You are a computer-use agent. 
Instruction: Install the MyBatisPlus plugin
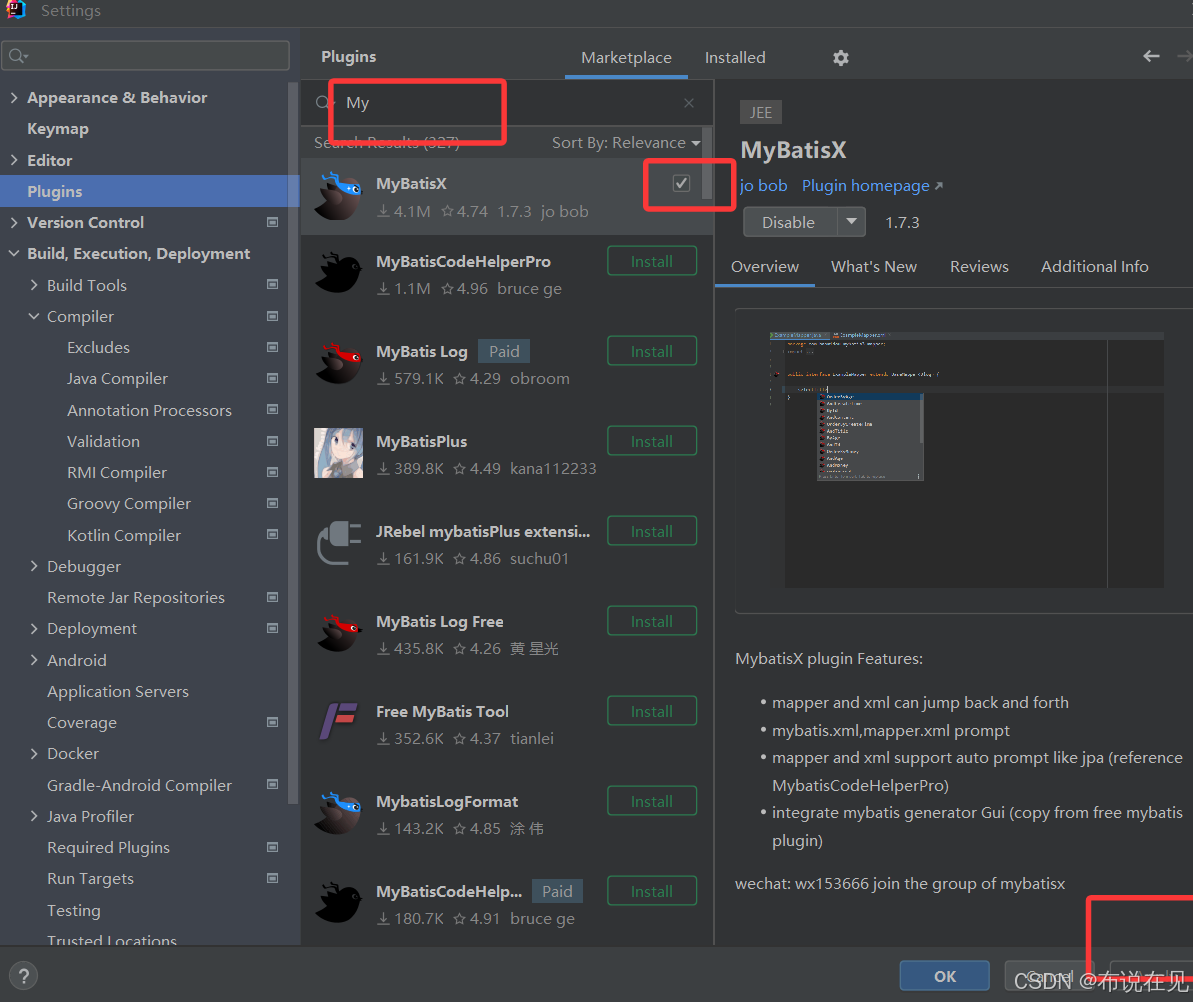pos(652,441)
